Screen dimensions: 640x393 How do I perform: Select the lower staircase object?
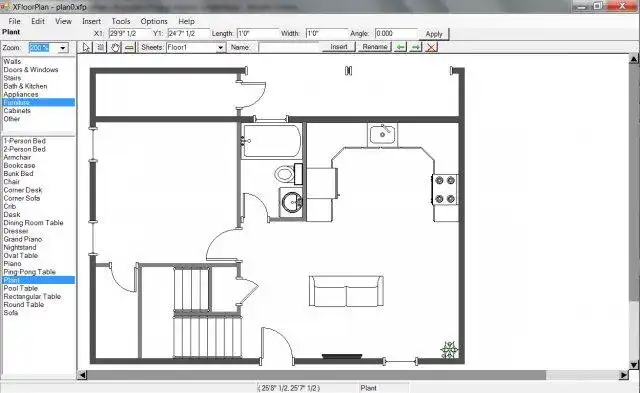point(208,336)
